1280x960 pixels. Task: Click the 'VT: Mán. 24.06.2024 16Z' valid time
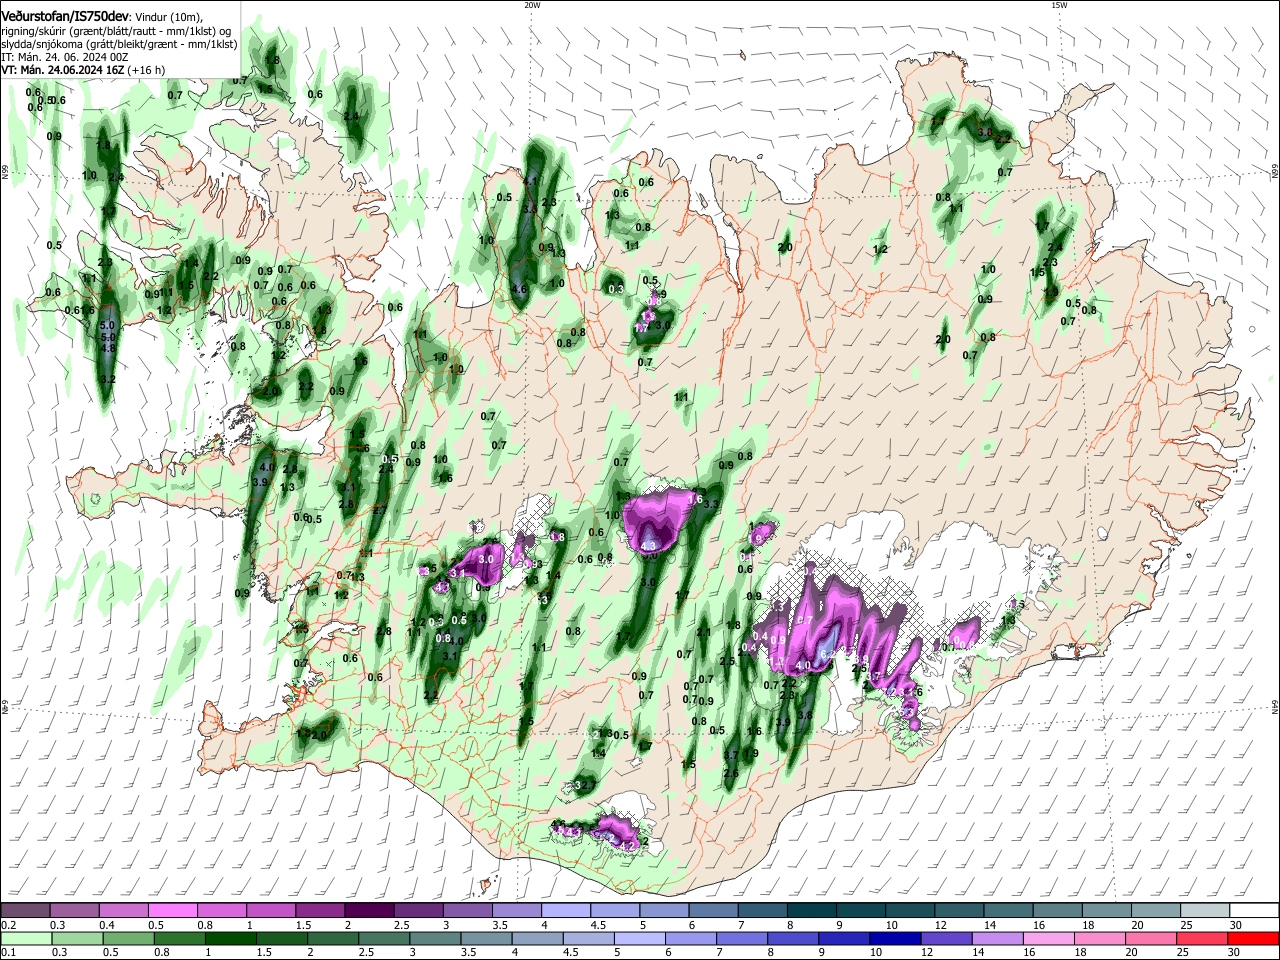61,70
